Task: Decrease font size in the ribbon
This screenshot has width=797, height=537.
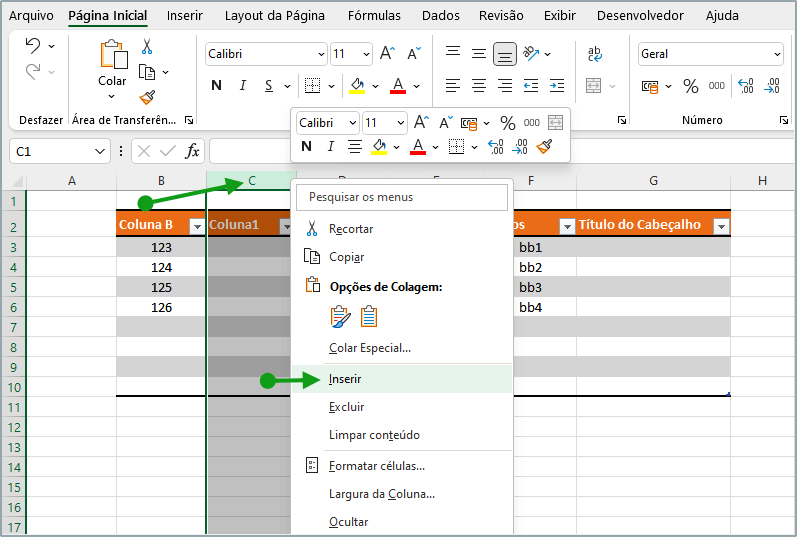Action: pos(414,53)
